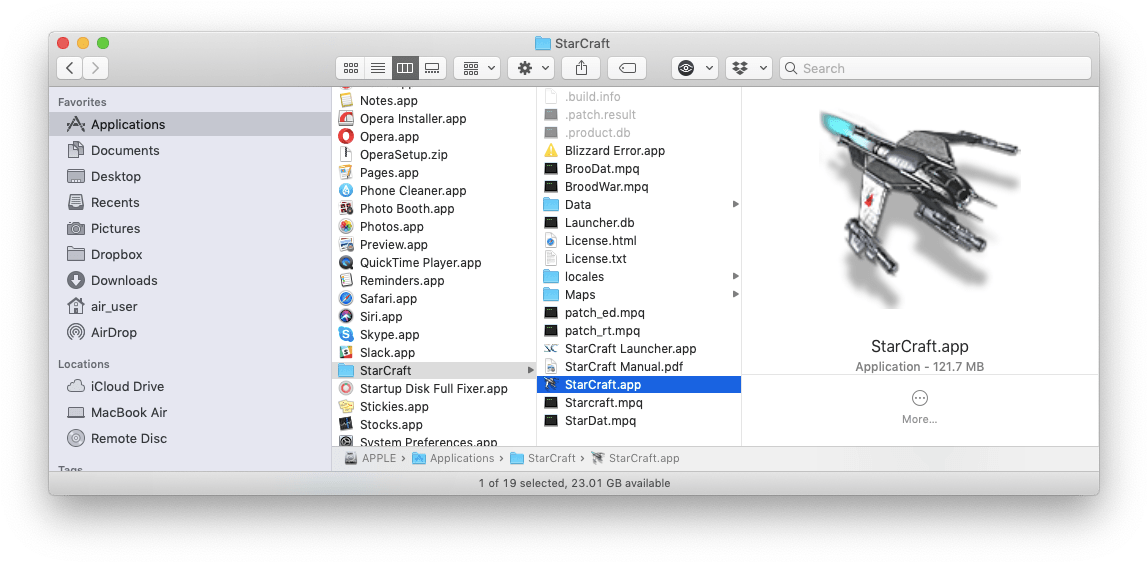
Task: Select Launcher.db file
Action: coord(639,222)
